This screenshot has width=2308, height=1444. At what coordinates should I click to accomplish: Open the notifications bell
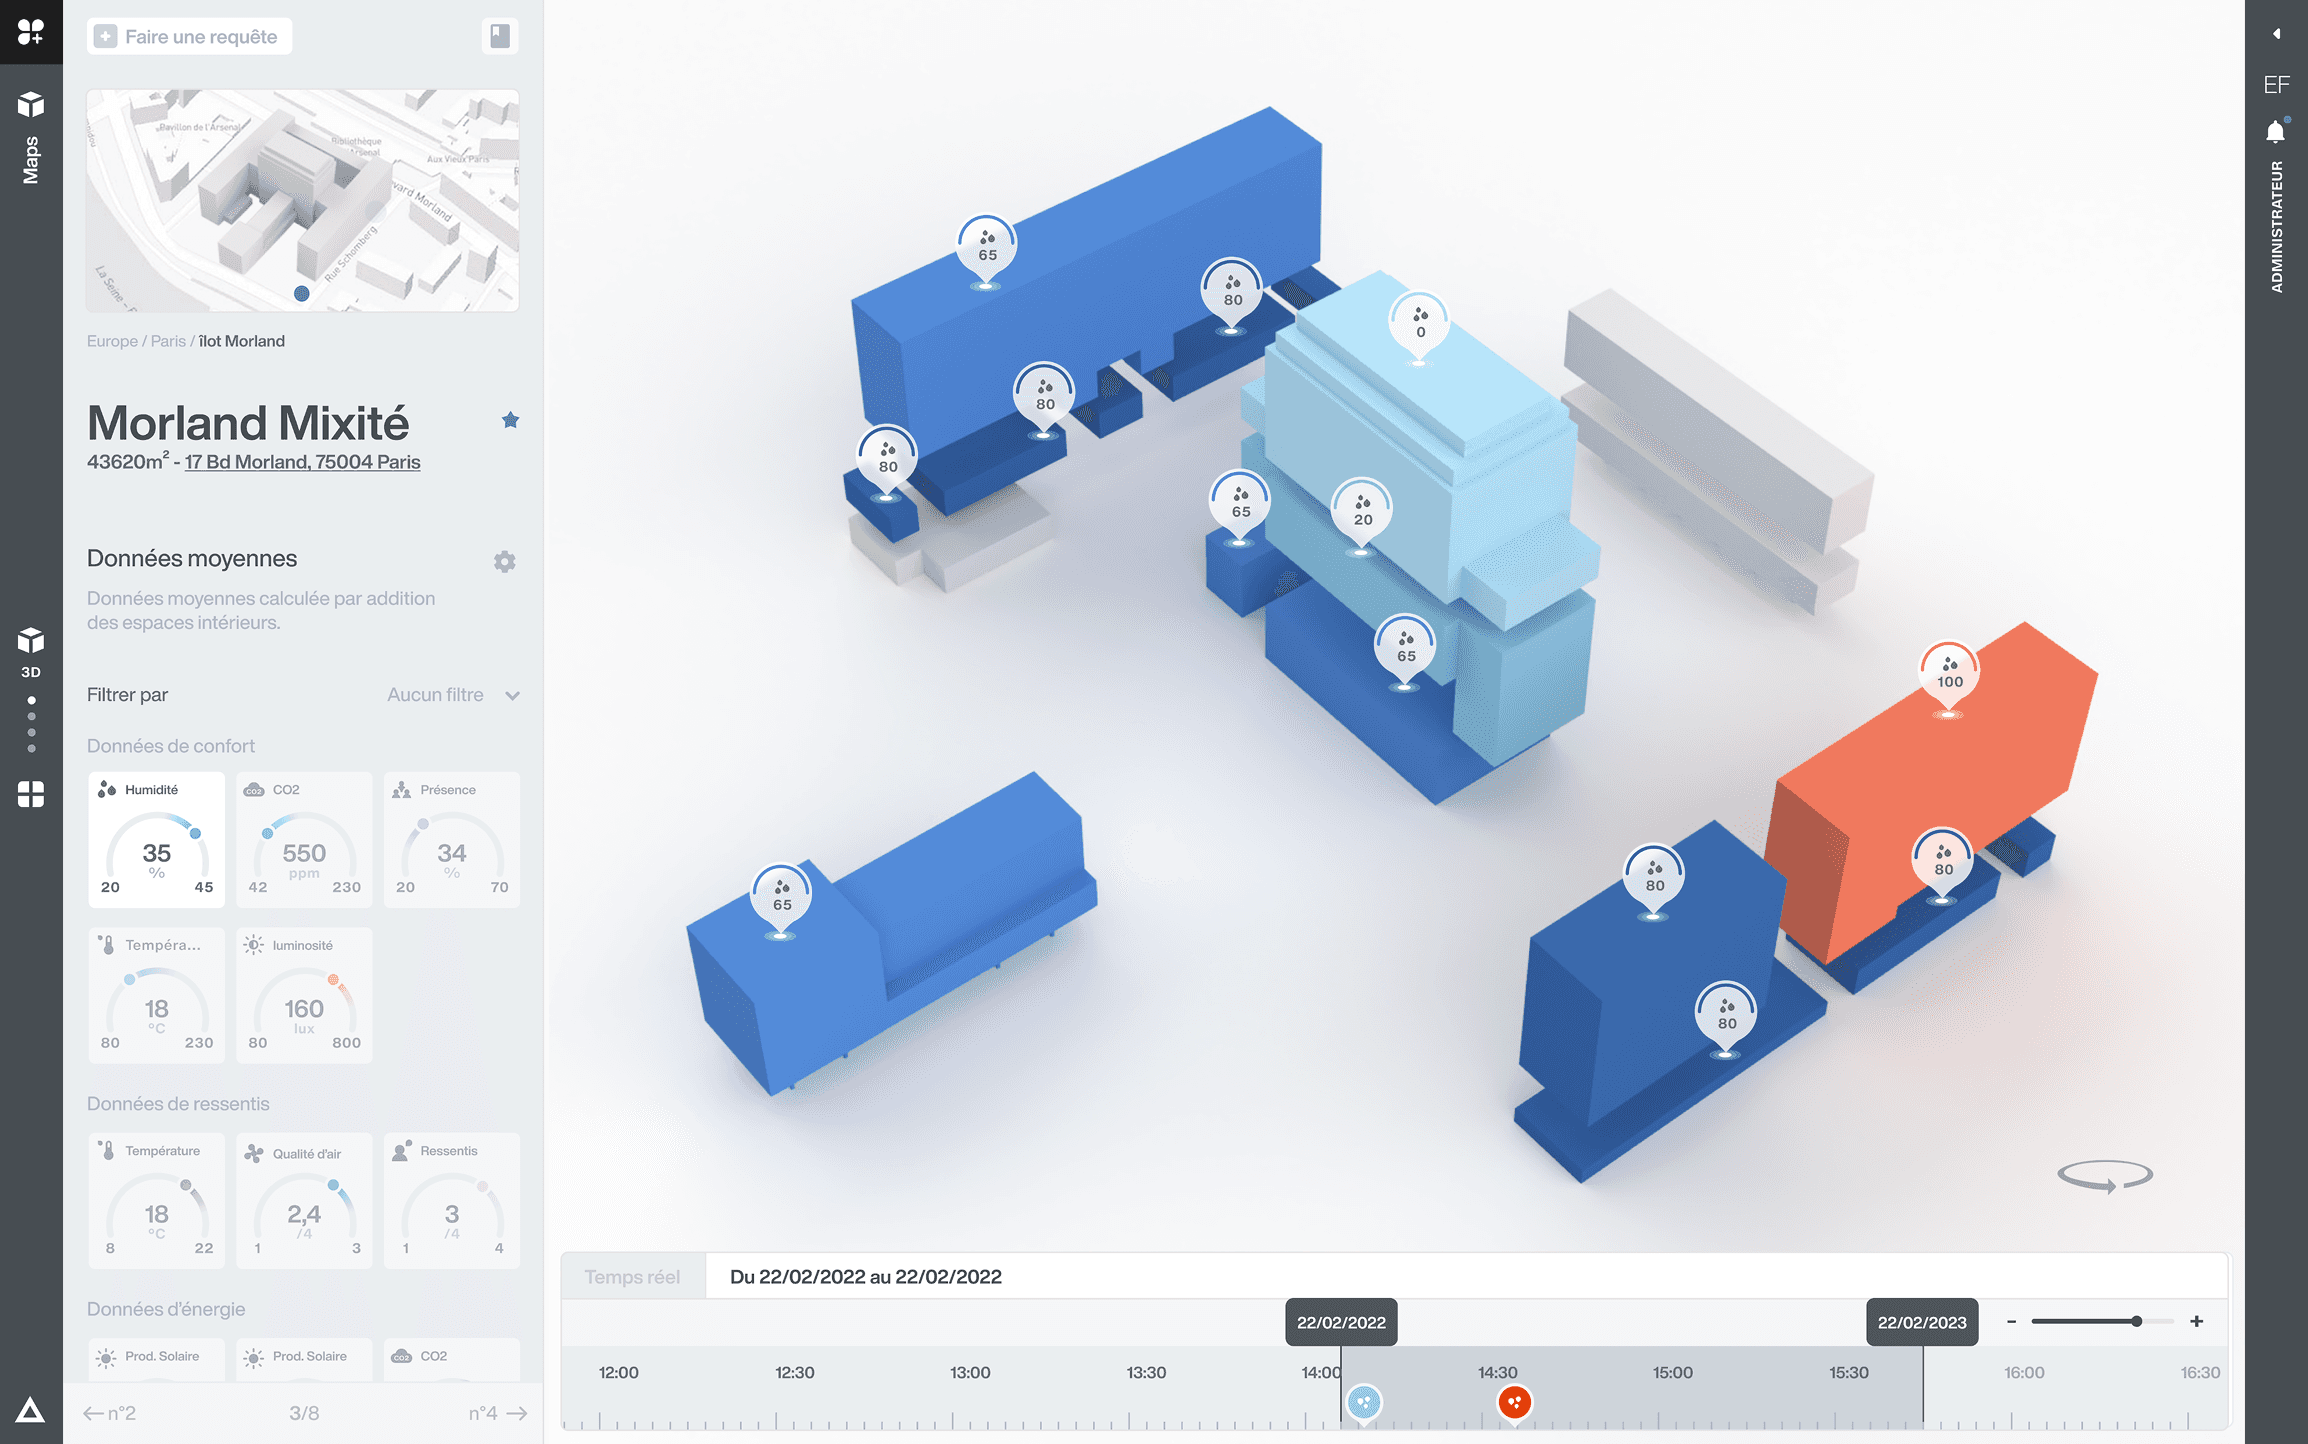[2275, 132]
